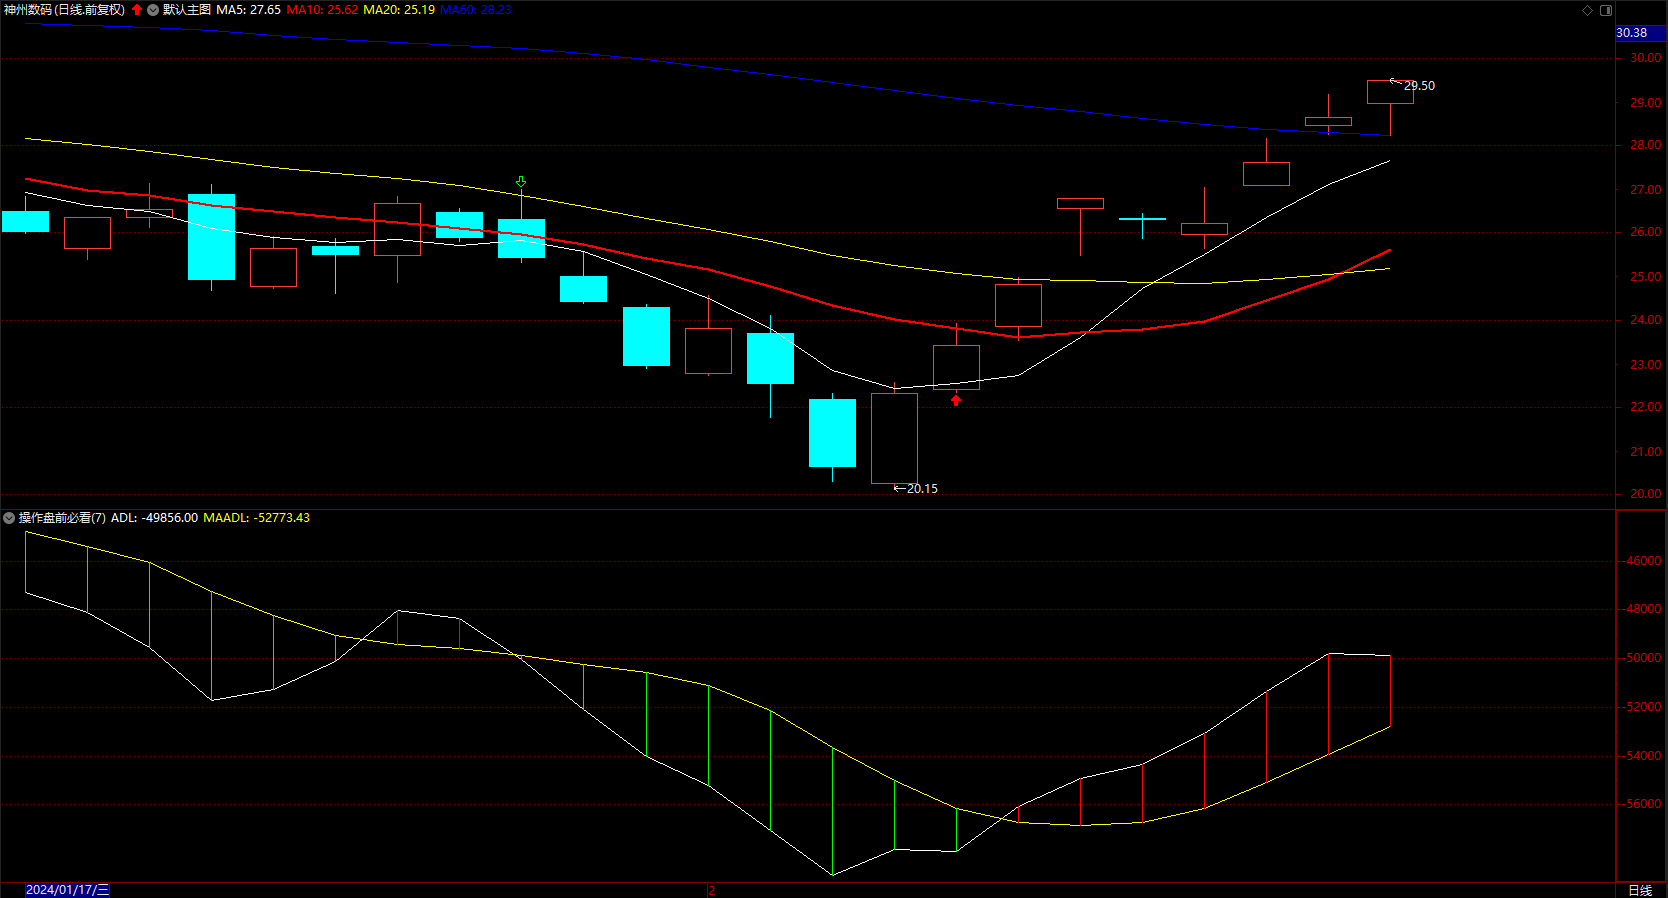The image size is (1668, 898).
Task: Click the MAADL: -52773.43 value
Action: pos(256,518)
